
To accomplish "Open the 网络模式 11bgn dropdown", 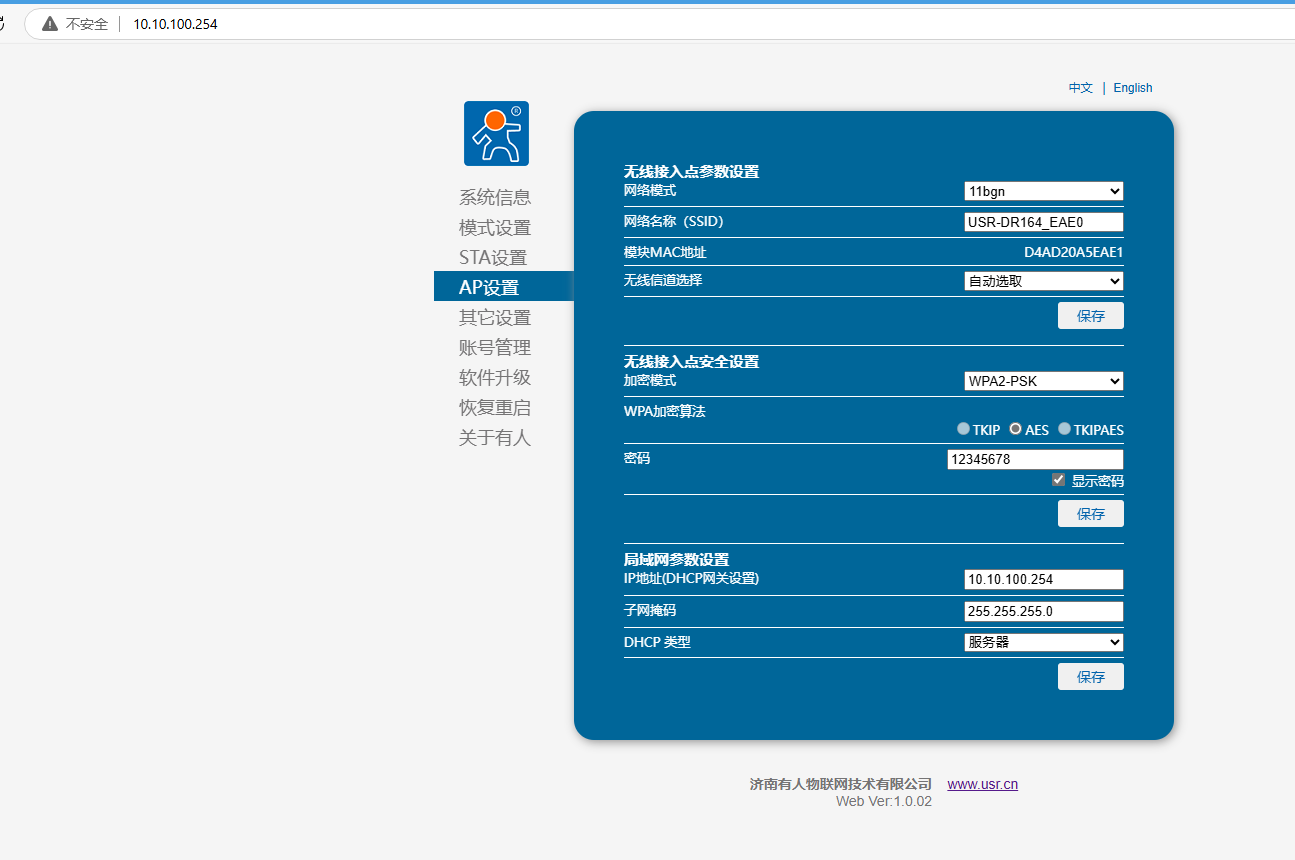I will click(x=1043, y=191).
